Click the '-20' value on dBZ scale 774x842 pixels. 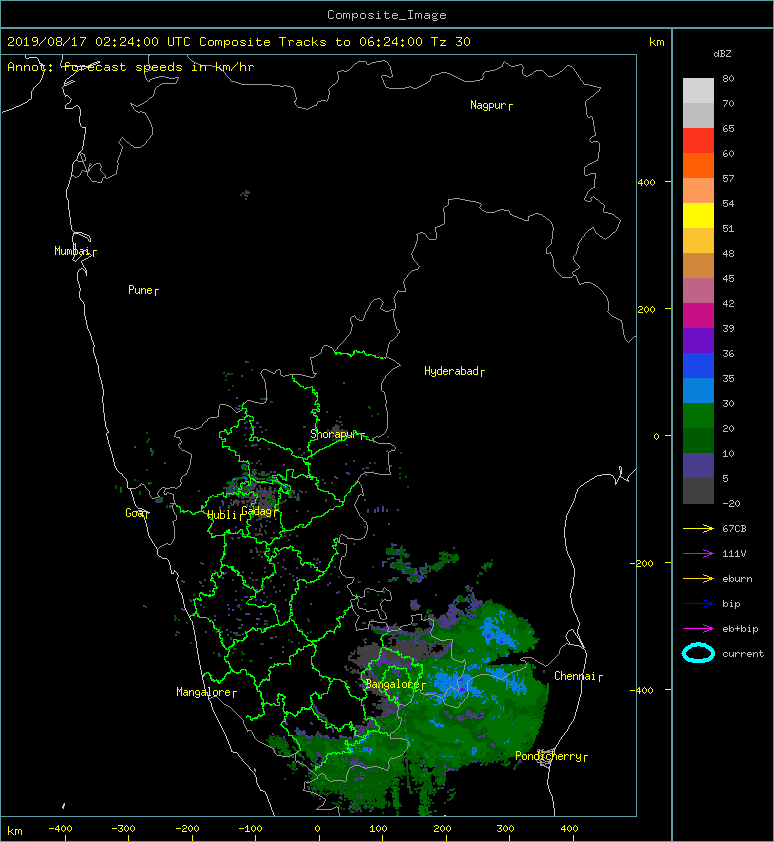[731, 503]
